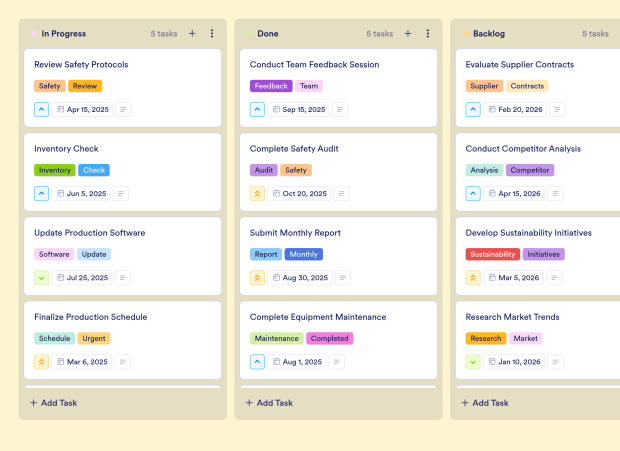Open the Update Production Software card title
Viewport: 620px width, 451px height.
click(x=90, y=233)
